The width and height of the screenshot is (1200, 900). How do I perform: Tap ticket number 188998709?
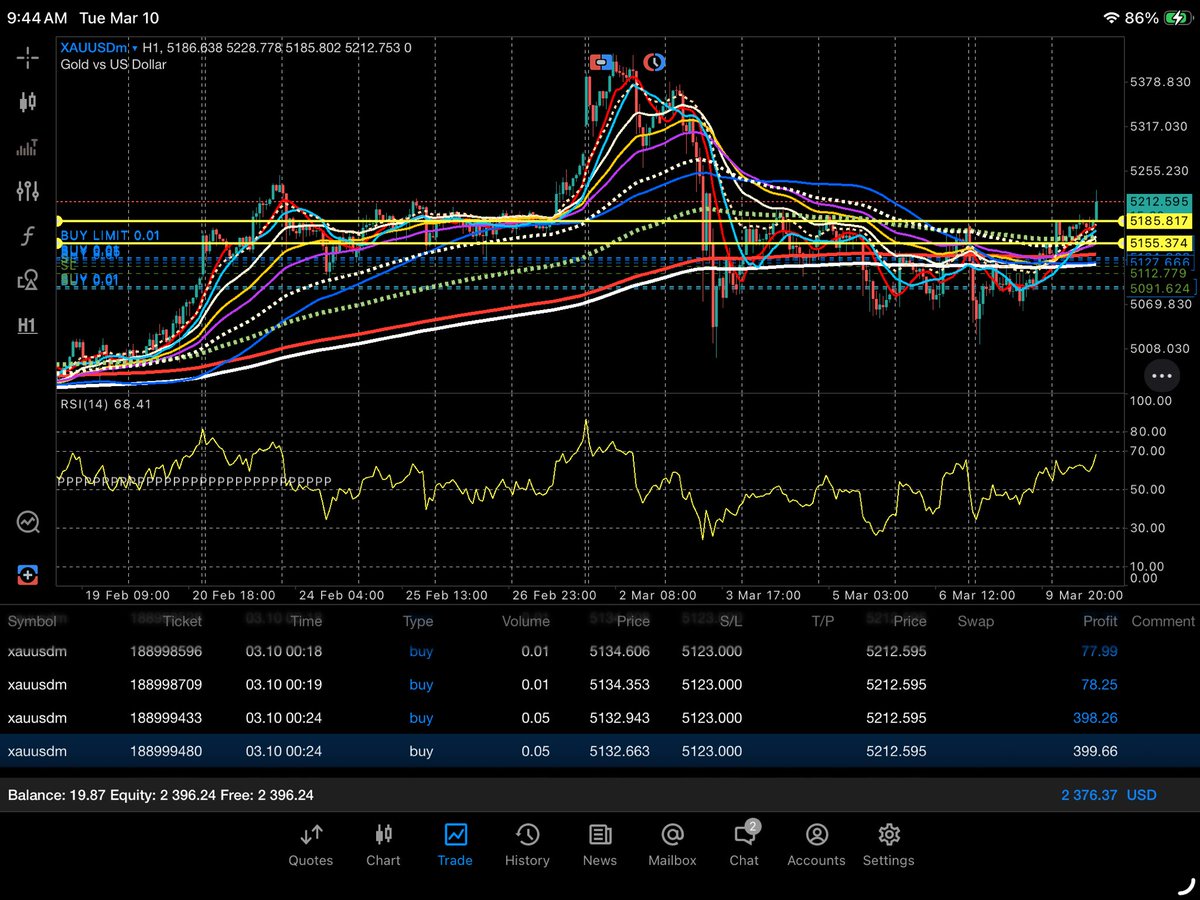[x=167, y=685]
